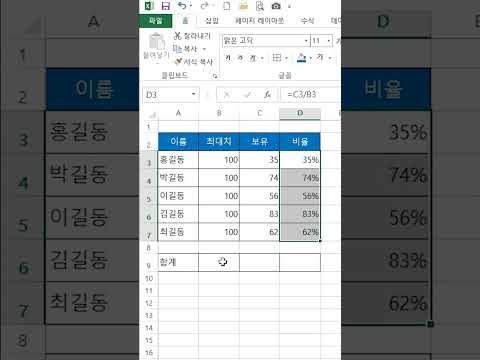Screen dimensions: 480x360
Task: Select the 서식 복사 format painter
Action: click(194, 62)
